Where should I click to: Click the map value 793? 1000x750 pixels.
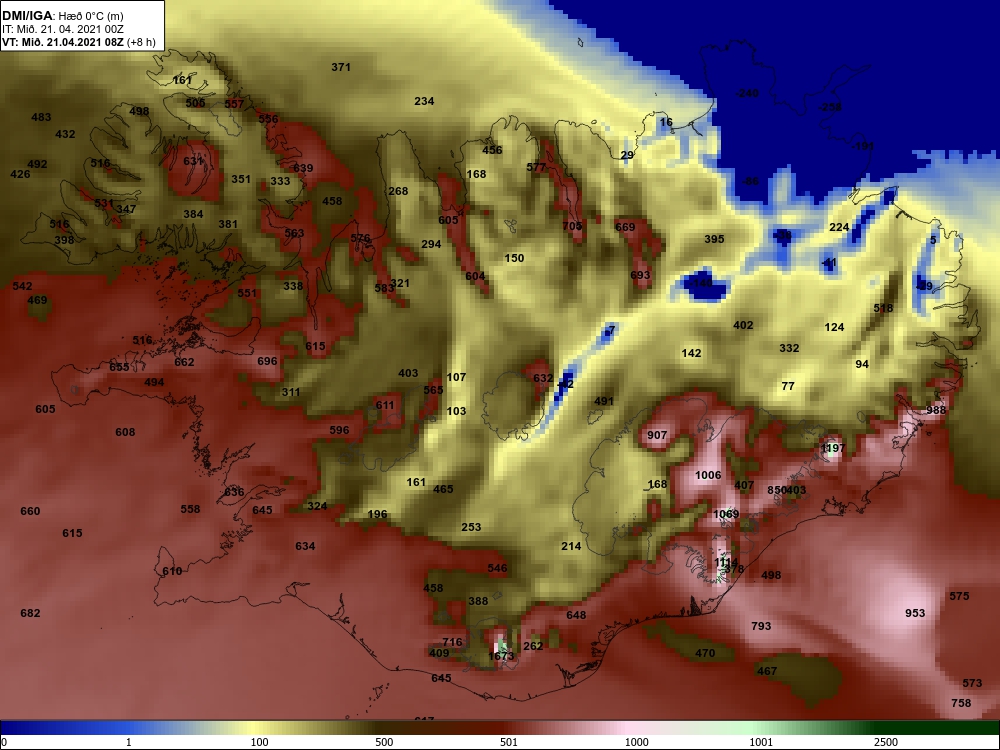click(761, 626)
